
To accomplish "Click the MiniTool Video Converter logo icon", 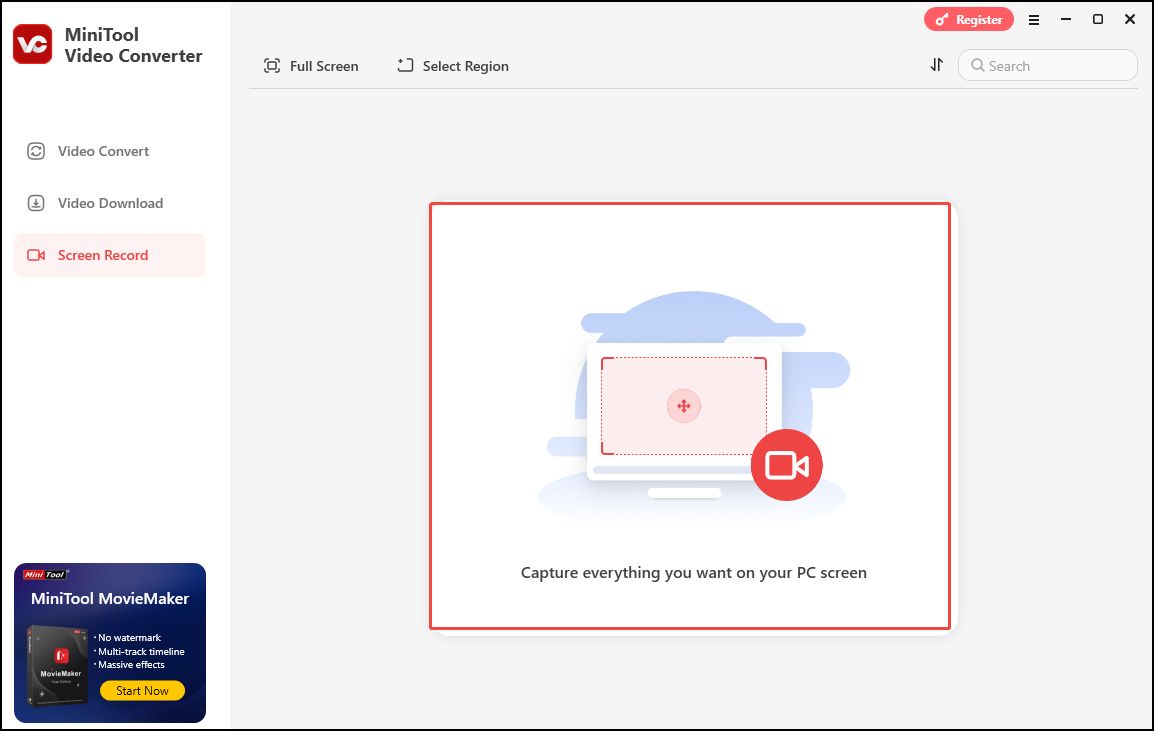I will click(32, 44).
